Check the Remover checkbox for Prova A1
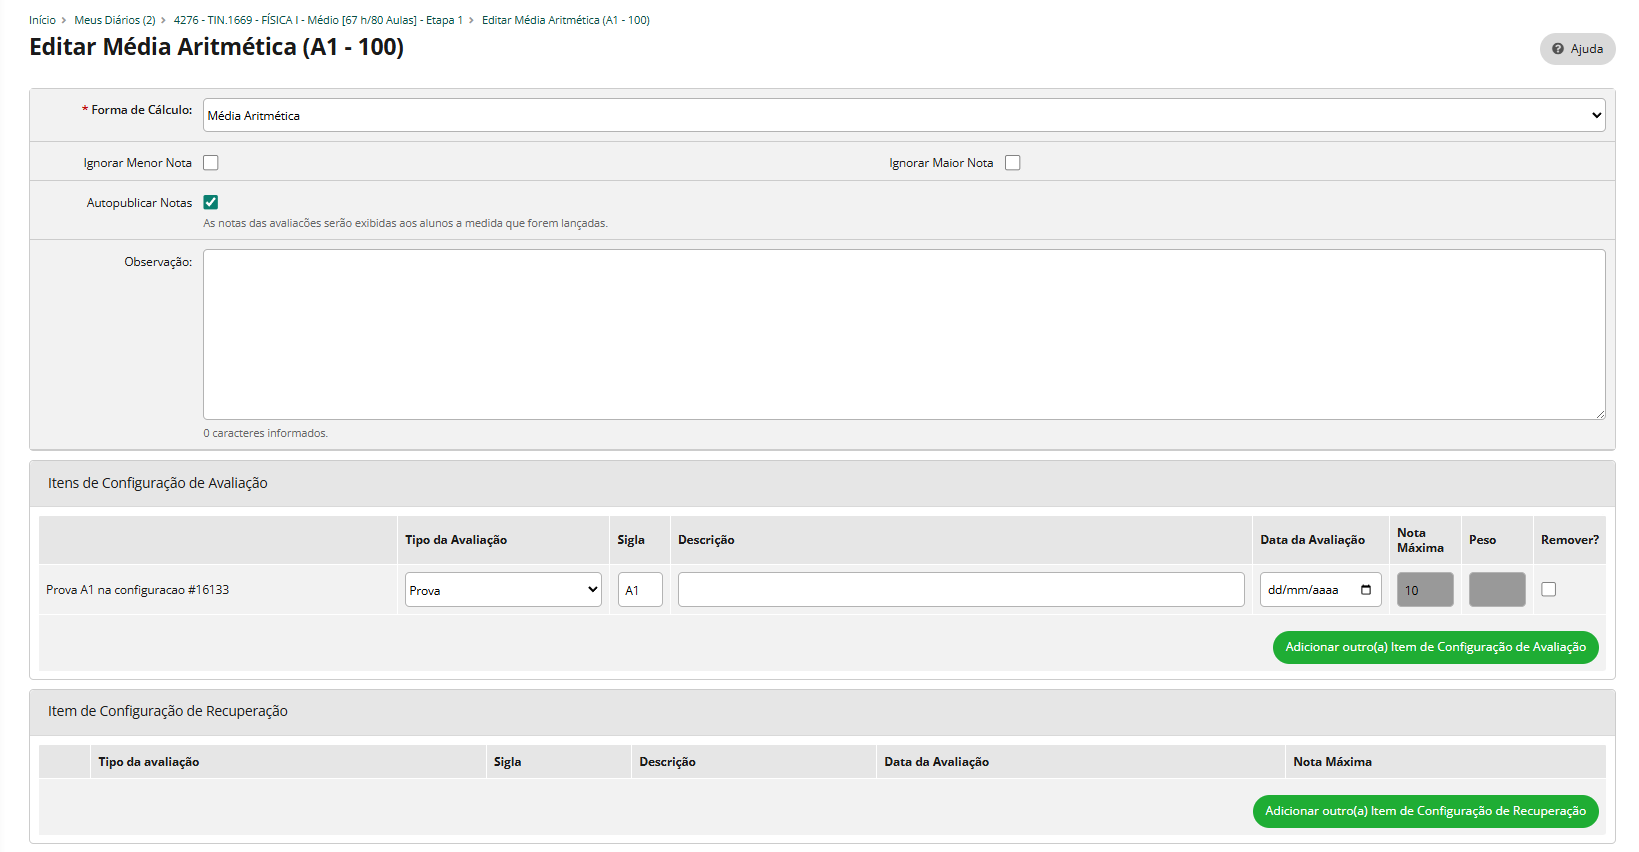 pyautogui.click(x=1548, y=590)
